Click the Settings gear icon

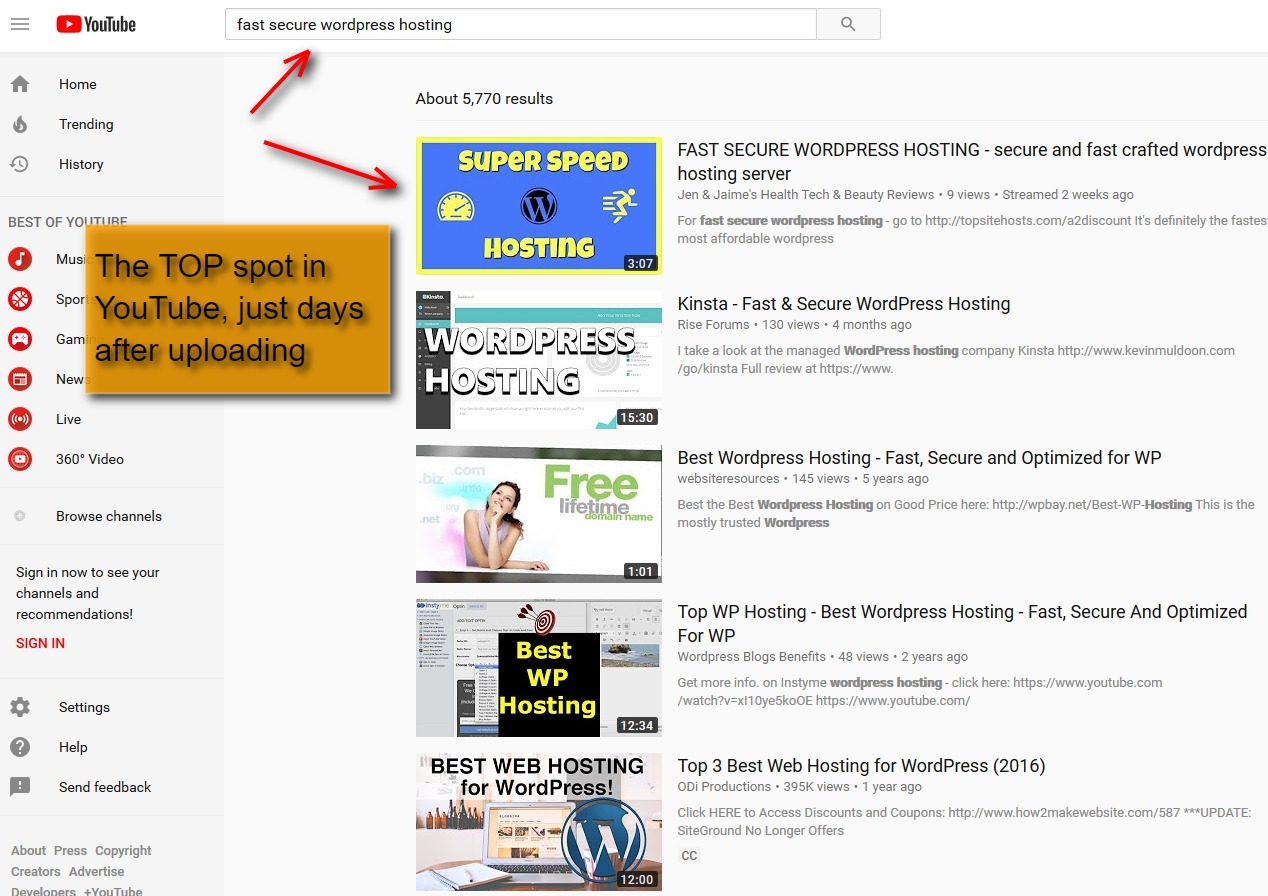(x=20, y=707)
